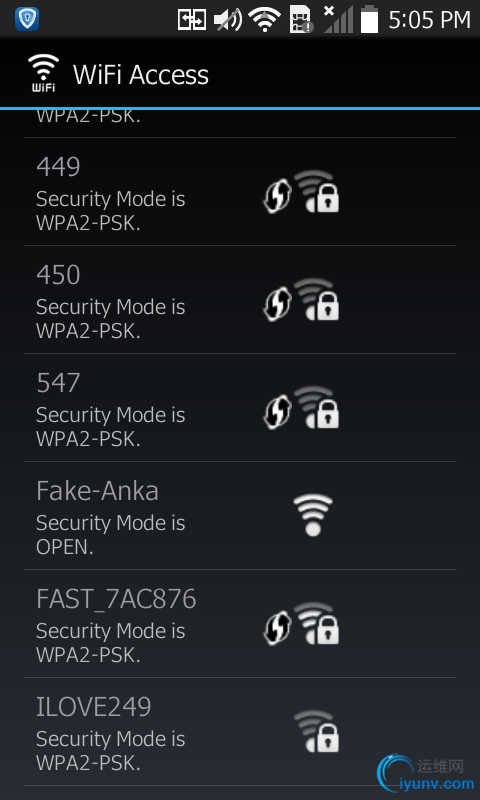Tap the SIM card alert status icon
This screenshot has height=800, width=480.
point(301,20)
